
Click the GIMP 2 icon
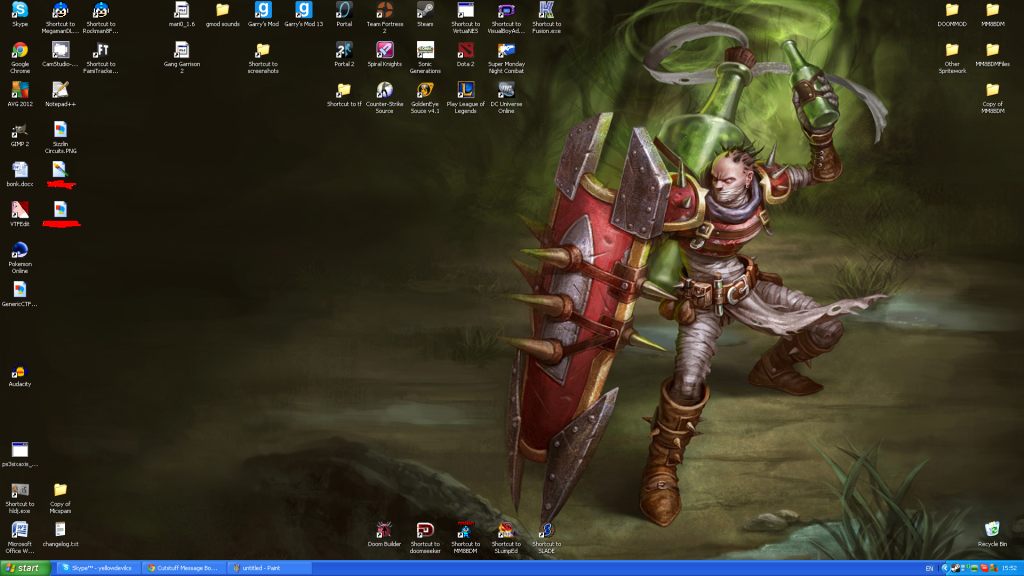tap(20, 131)
